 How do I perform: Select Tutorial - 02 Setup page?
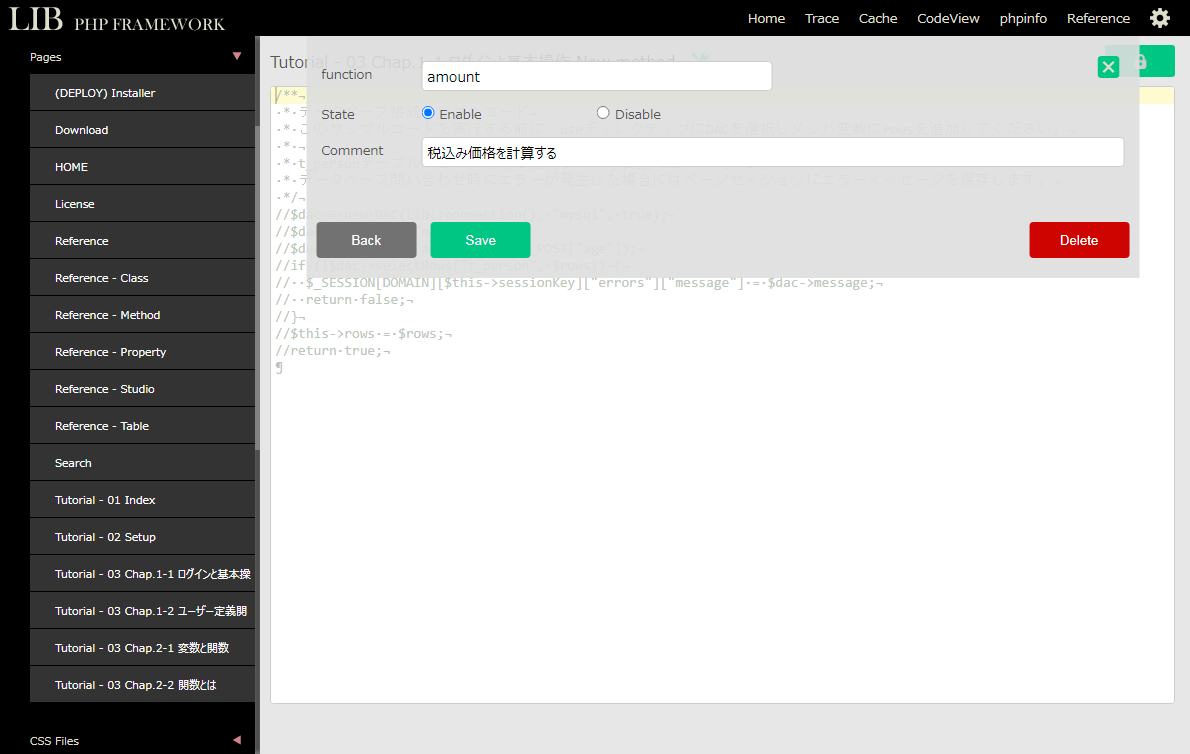105,537
